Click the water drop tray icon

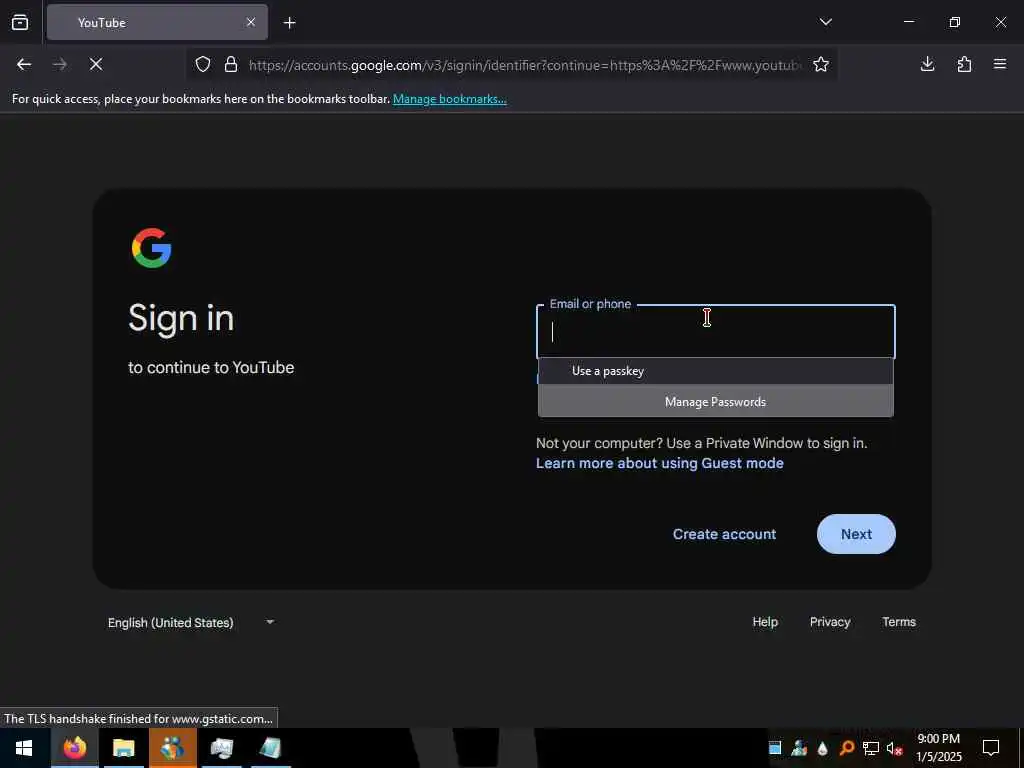(823, 748)
